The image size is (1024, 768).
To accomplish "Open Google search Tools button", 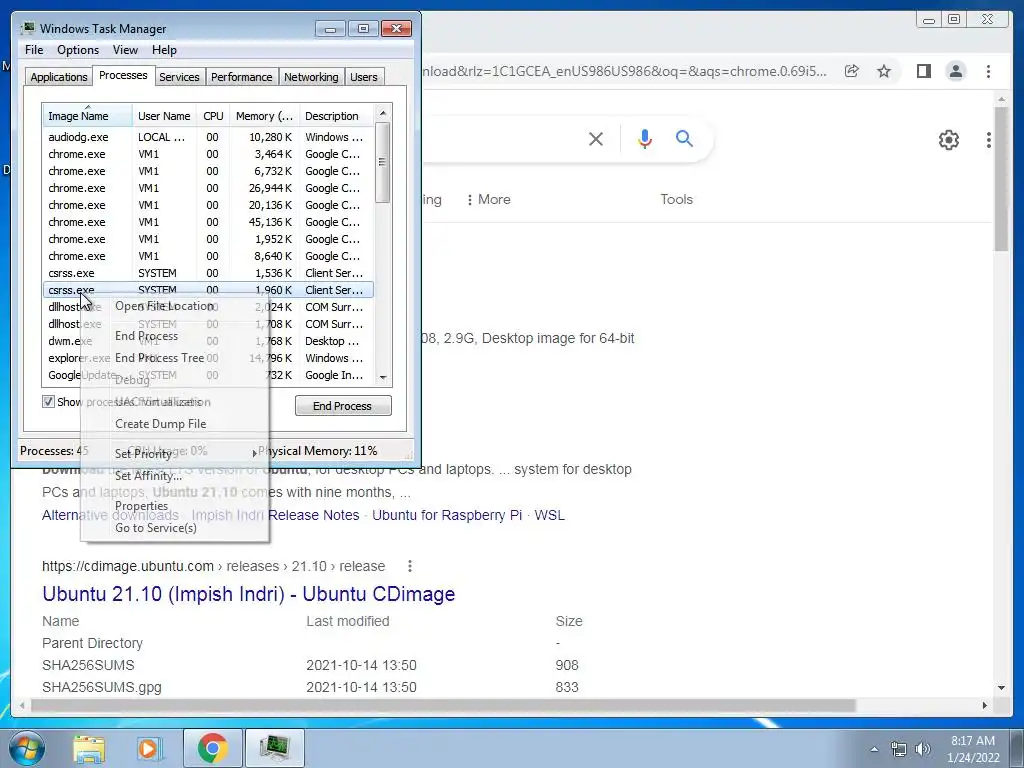I will click(x=676, y=199).
